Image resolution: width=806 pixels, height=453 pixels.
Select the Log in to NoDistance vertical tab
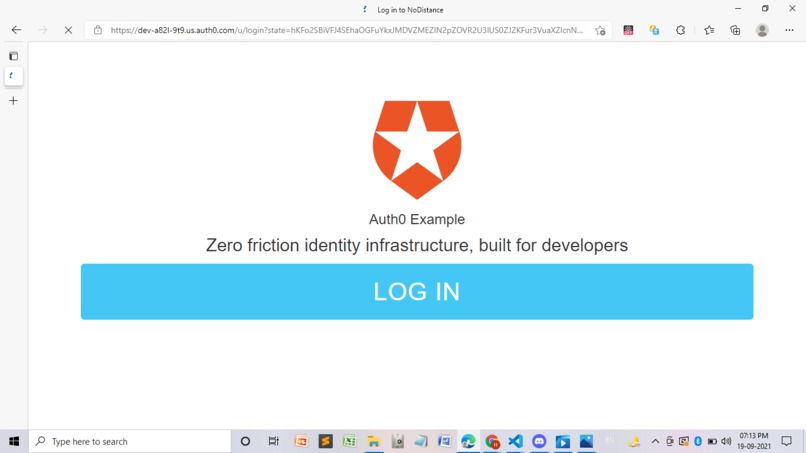tap(13, 76)
